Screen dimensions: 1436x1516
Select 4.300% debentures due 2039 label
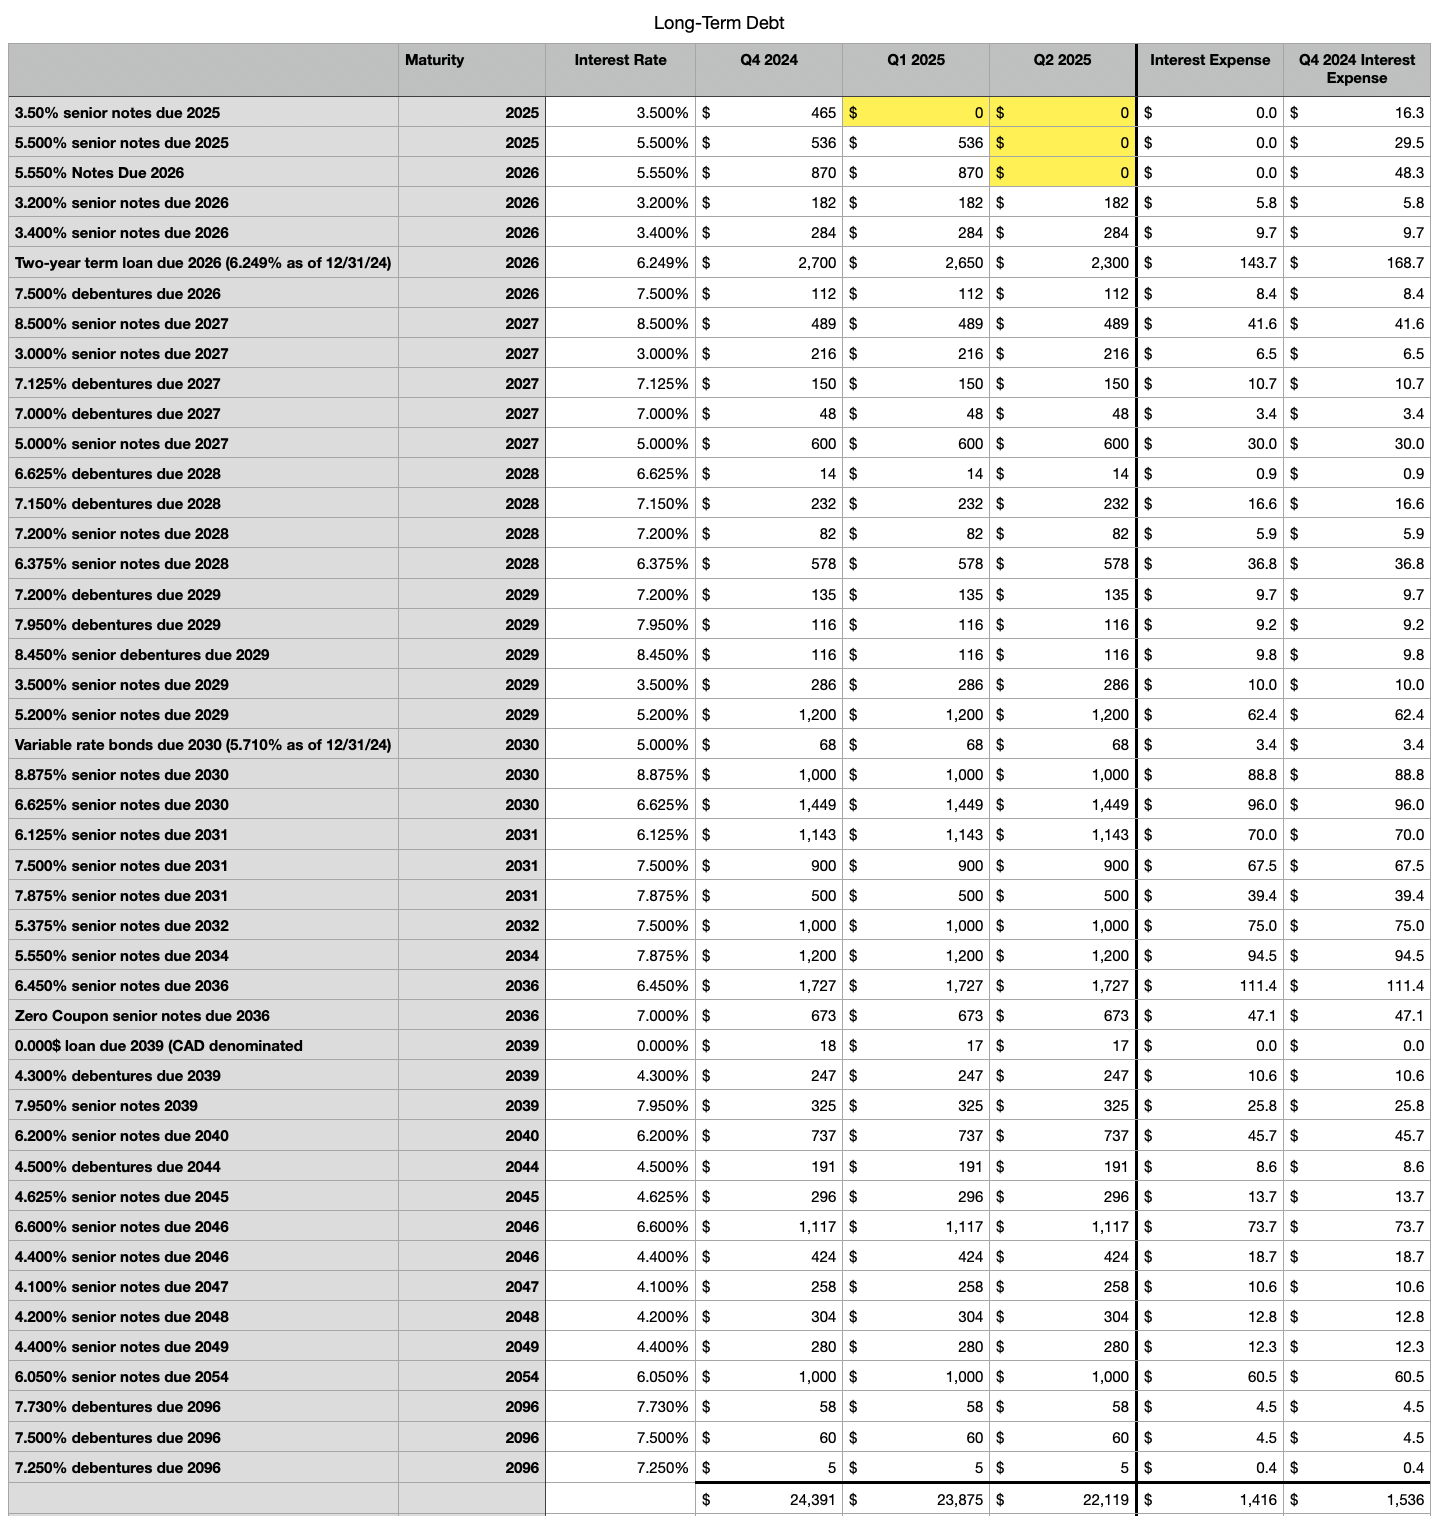click(117, 1076)
